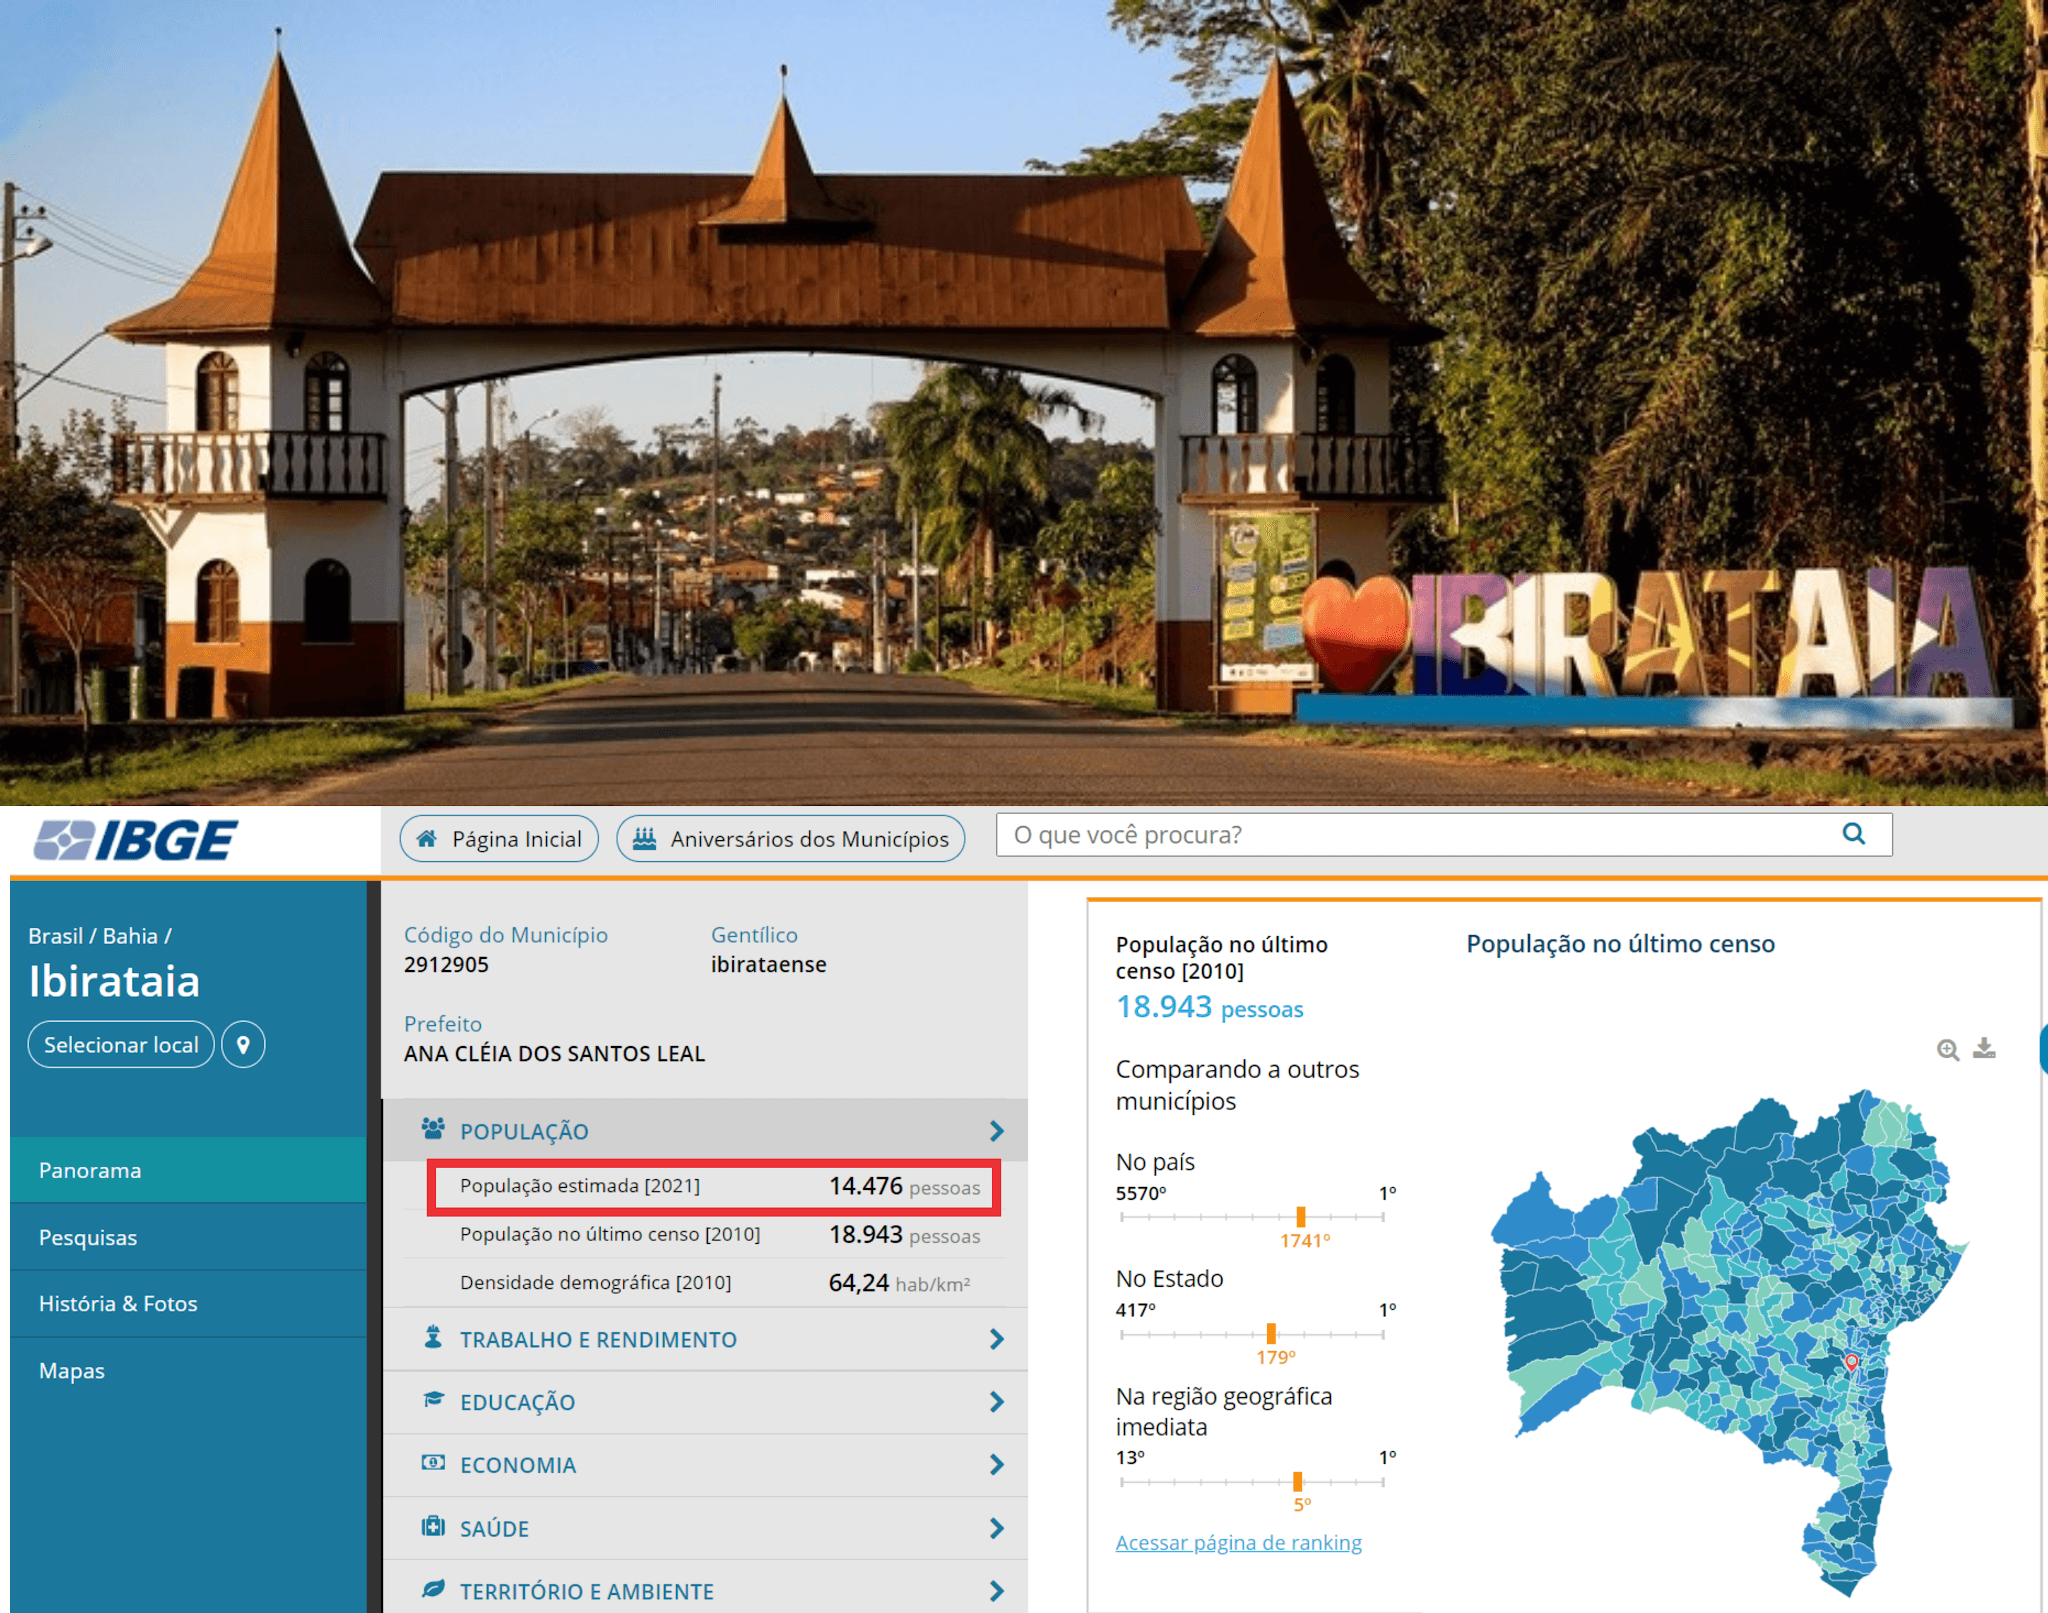Expand Território e Ambiente chevron
The image size is (2048, 1613).
[x=996, y=1591]
